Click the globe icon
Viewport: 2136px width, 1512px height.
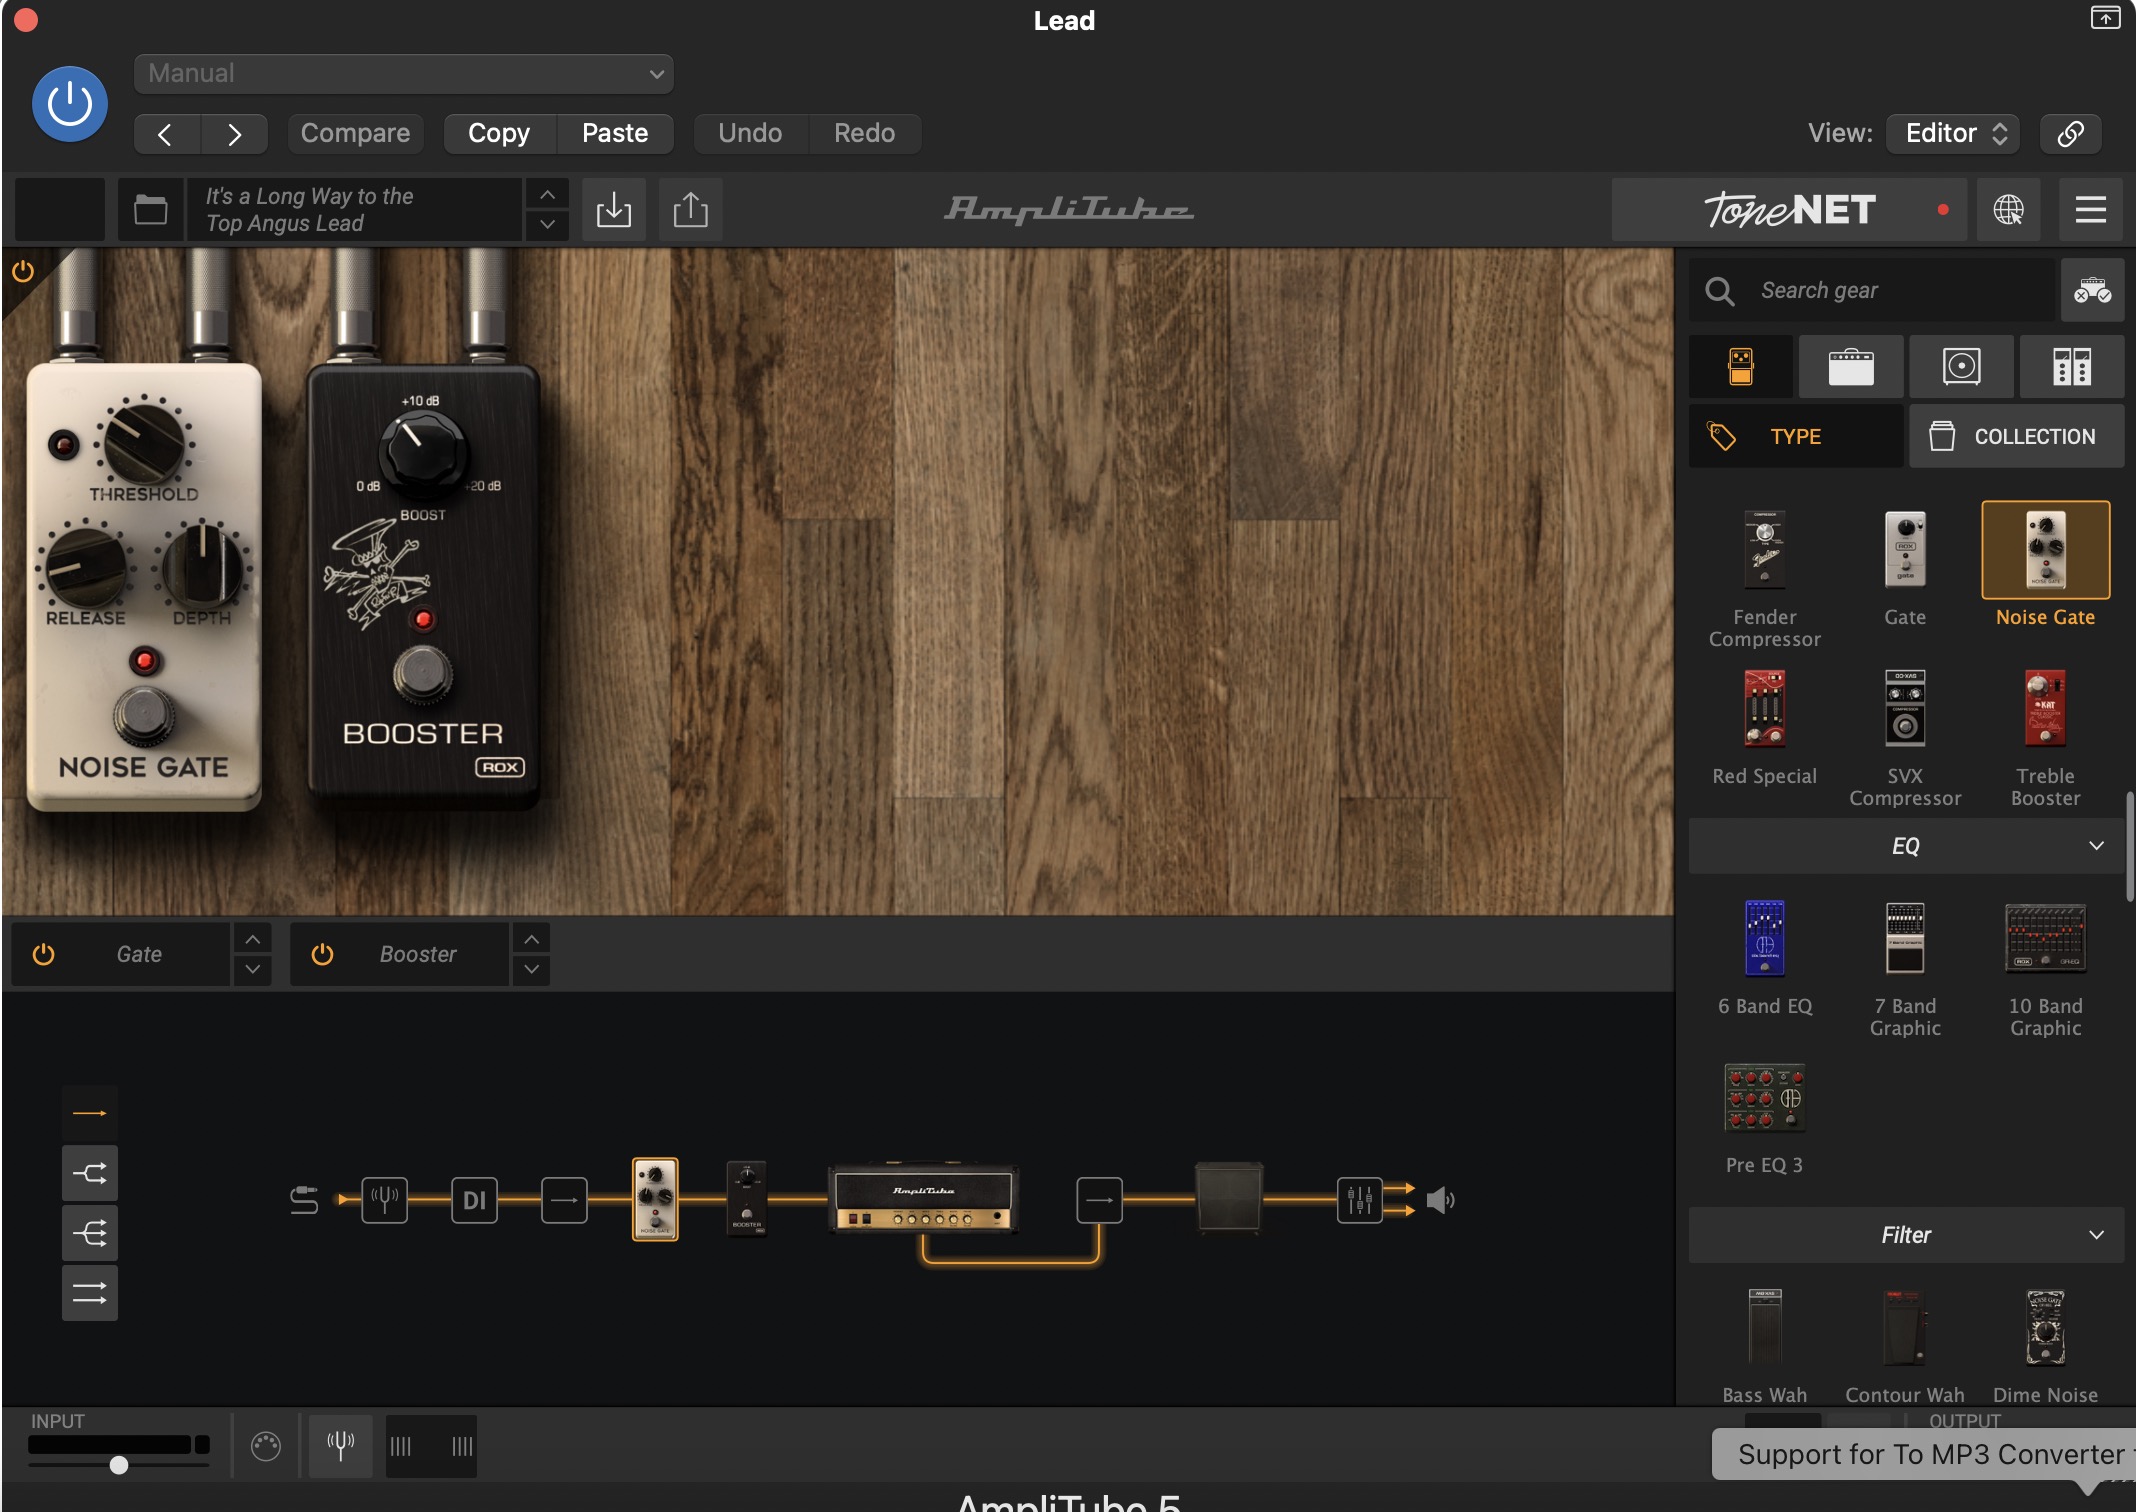pyautogui.click(x=2008, y=210)
